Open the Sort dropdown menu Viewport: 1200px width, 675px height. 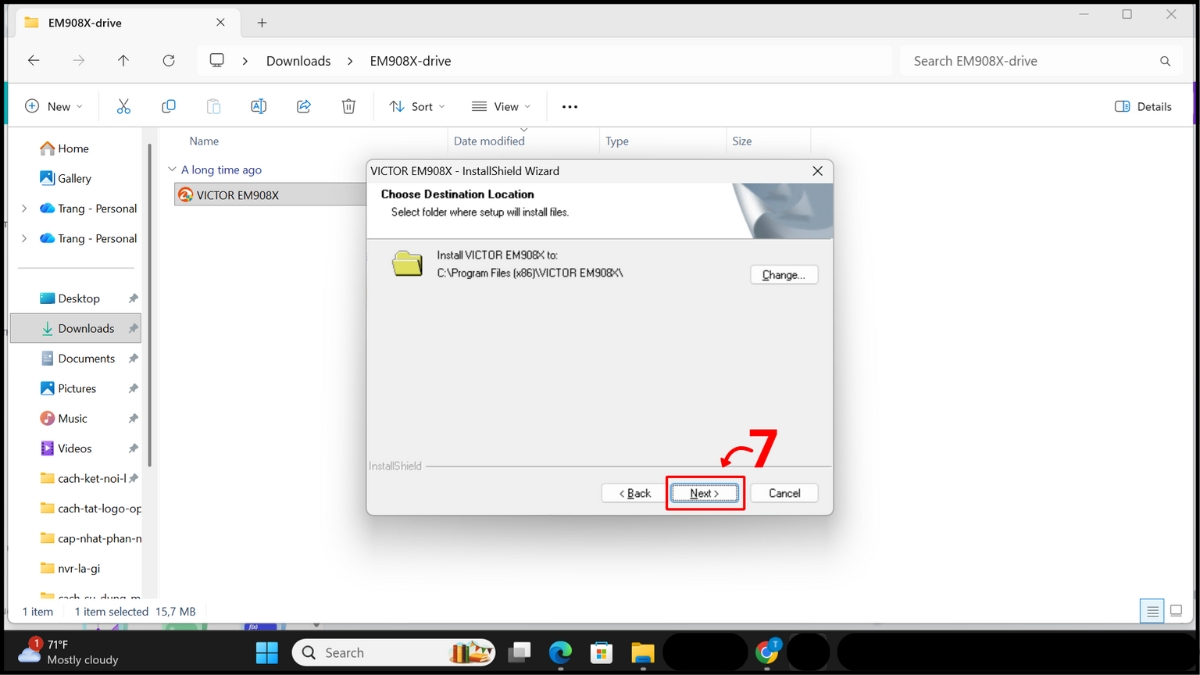click(x=417, y=106)
